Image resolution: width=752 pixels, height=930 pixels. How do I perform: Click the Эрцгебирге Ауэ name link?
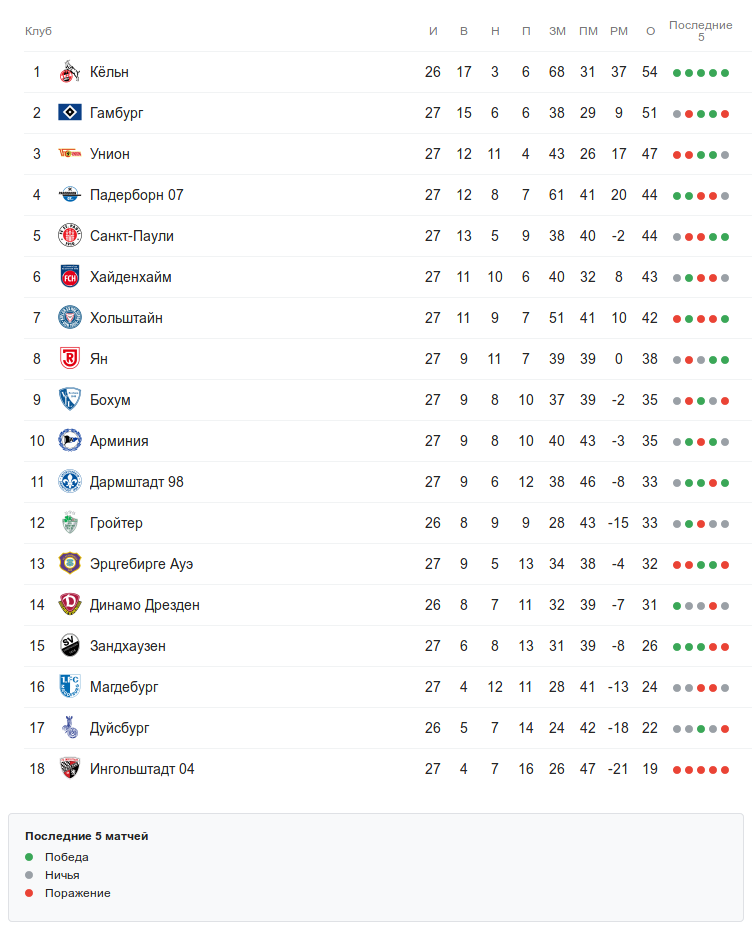point(141,564)
